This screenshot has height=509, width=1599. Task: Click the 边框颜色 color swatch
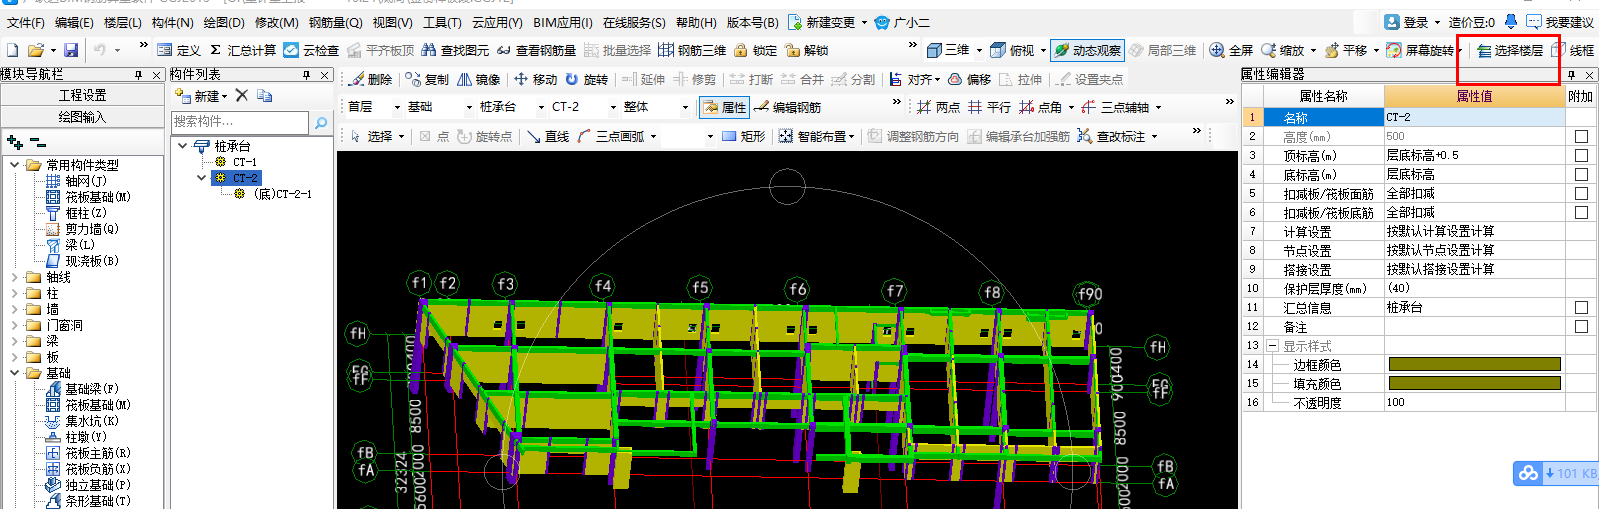1474,364
